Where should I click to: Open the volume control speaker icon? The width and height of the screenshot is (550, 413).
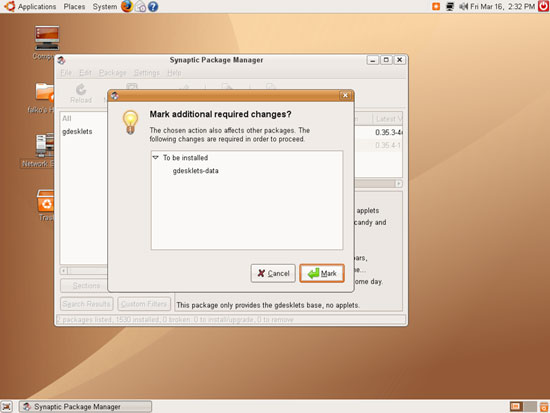464,6
